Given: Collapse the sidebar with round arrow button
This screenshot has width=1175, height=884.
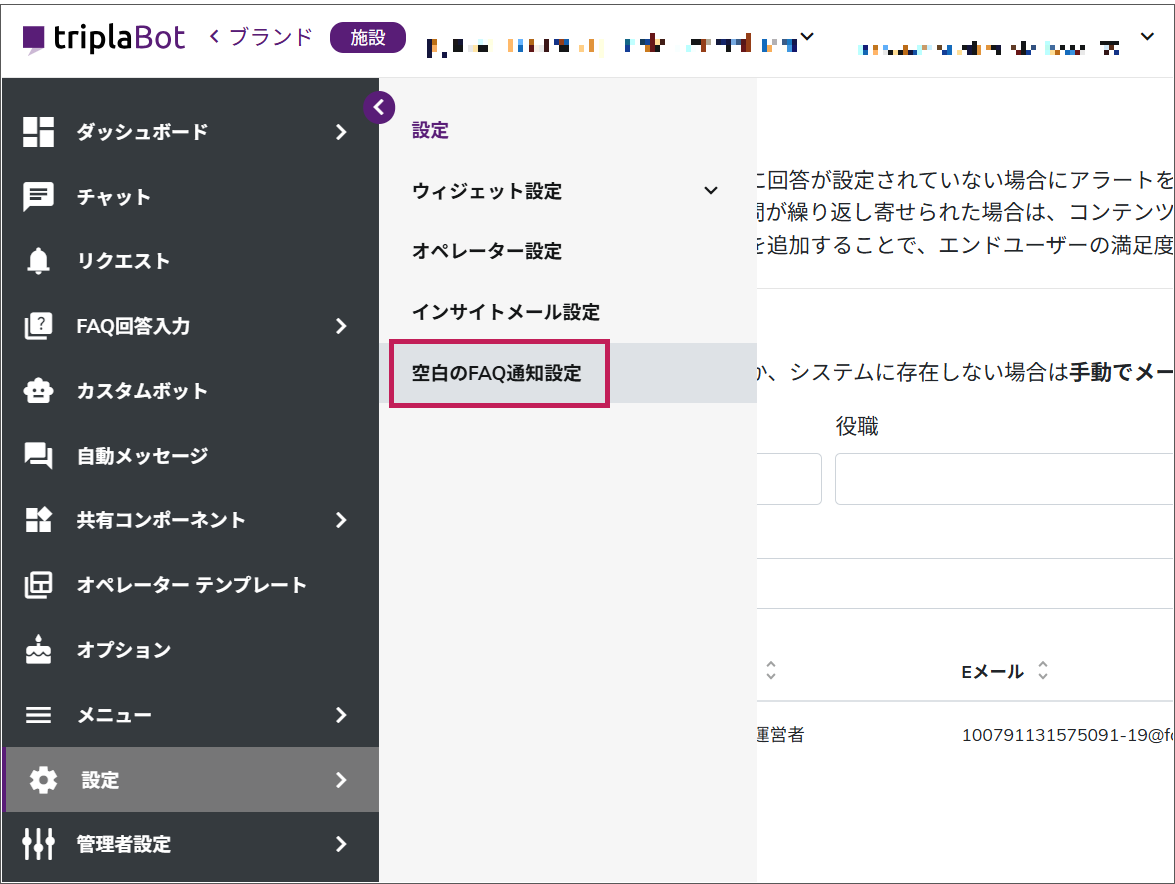Looking at the screenshot, I should pos(379,108).
